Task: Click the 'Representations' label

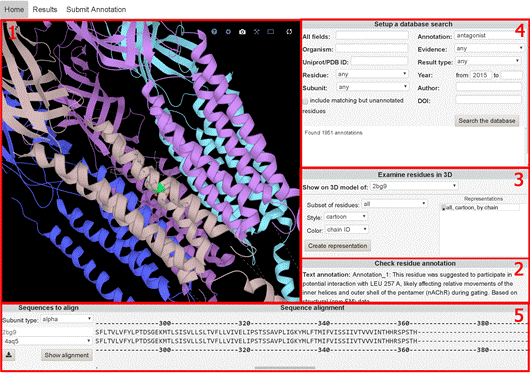Action: [x=483, y=199]
